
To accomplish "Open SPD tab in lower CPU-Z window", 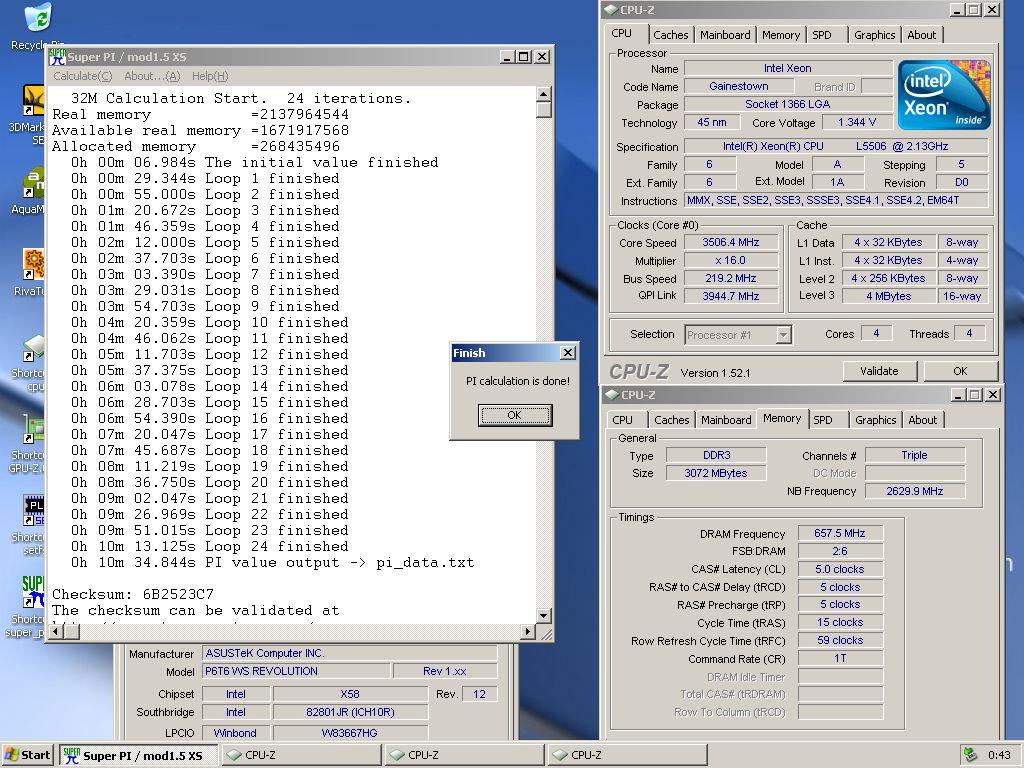I will tap(823, 420).
